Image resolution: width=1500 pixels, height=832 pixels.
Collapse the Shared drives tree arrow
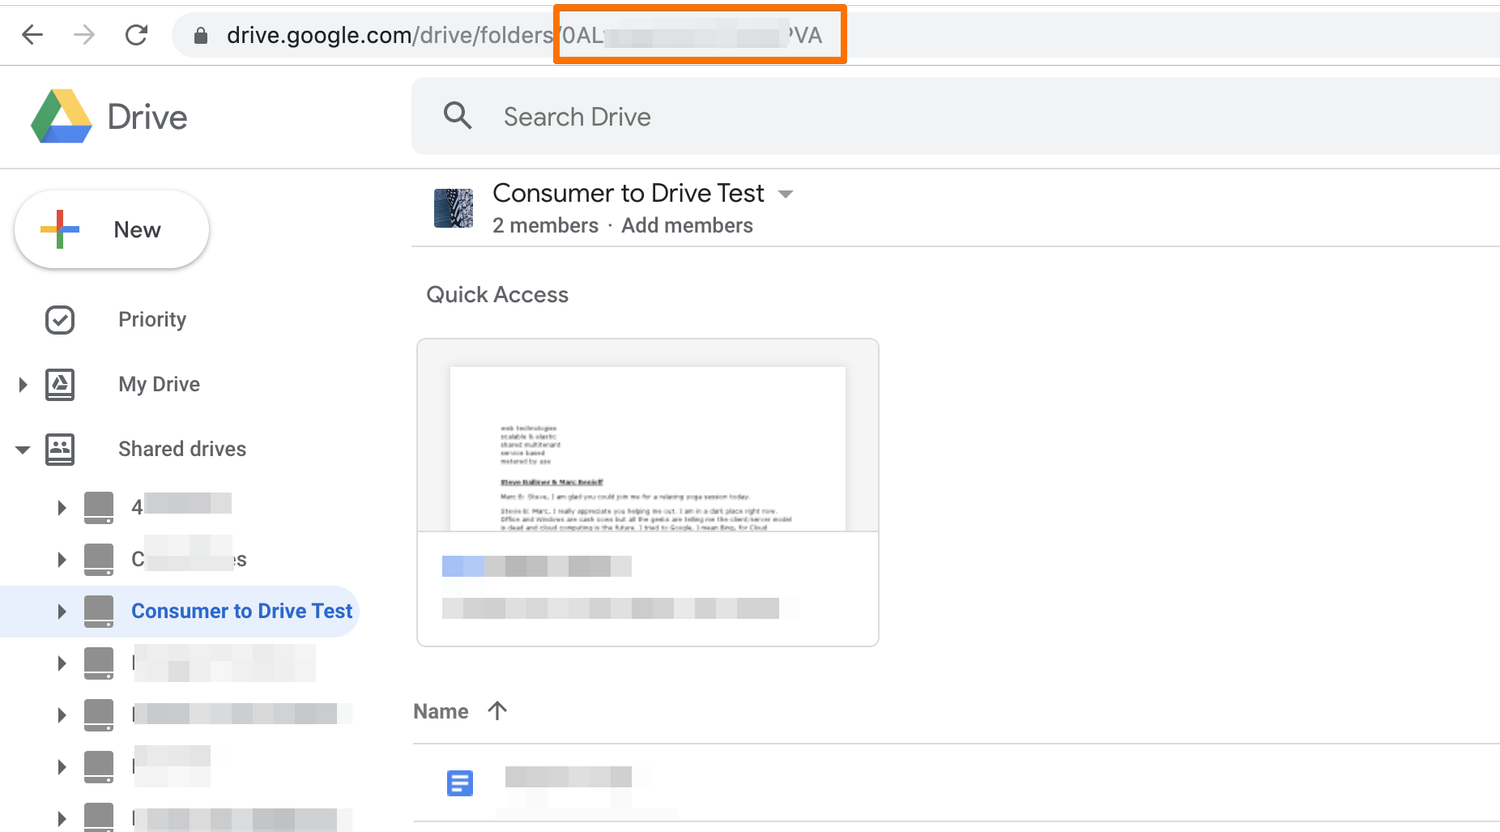[x=22, y=450]
